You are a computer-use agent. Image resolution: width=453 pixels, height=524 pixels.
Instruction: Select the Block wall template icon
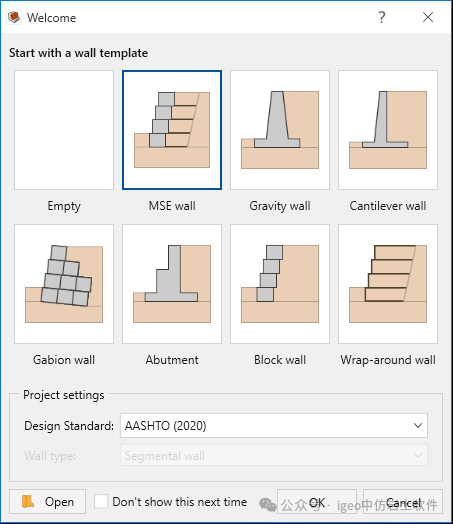coord(280,284)
